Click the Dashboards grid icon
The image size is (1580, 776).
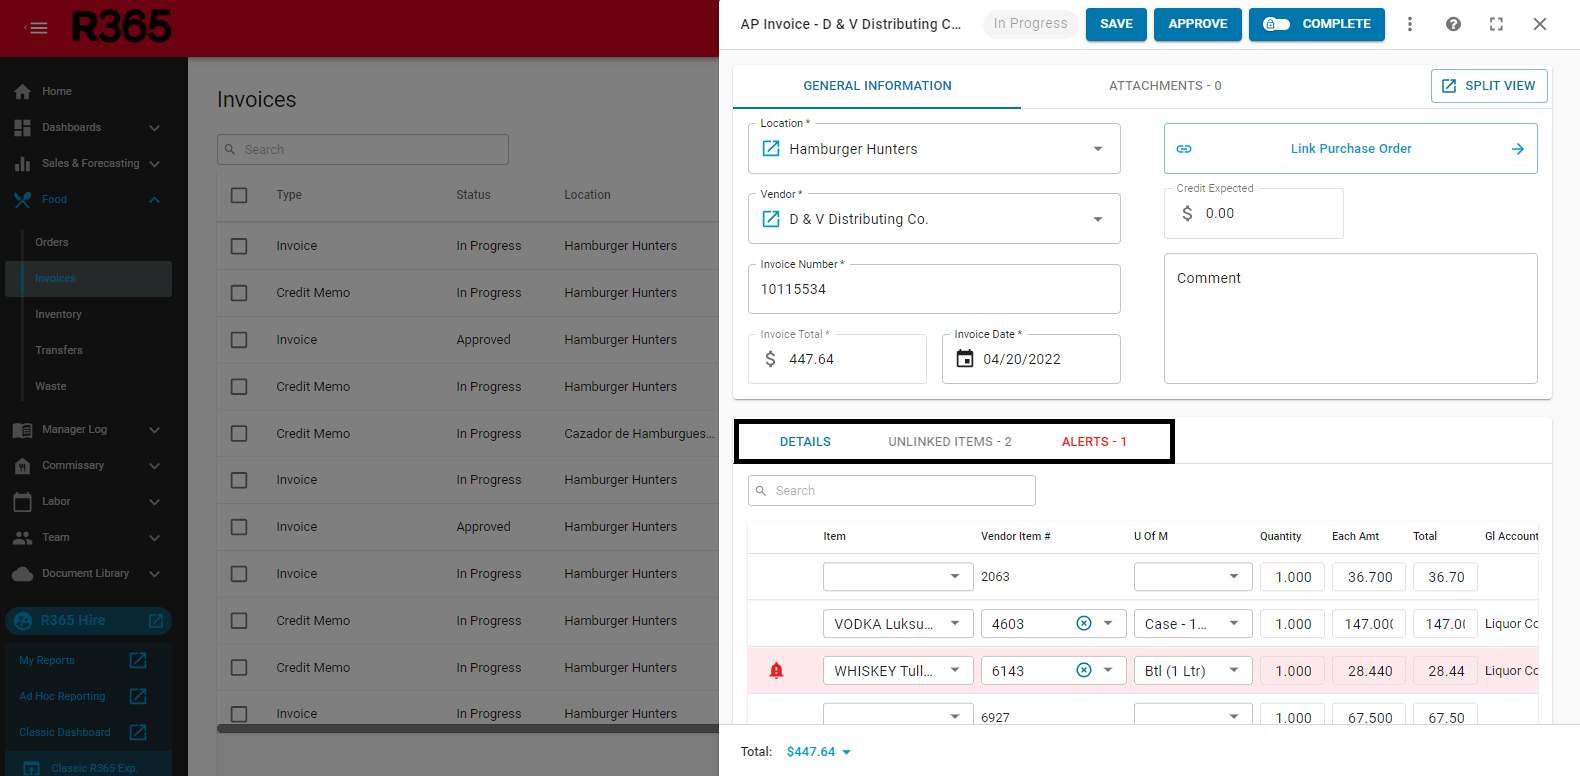(x=22, y=127)
